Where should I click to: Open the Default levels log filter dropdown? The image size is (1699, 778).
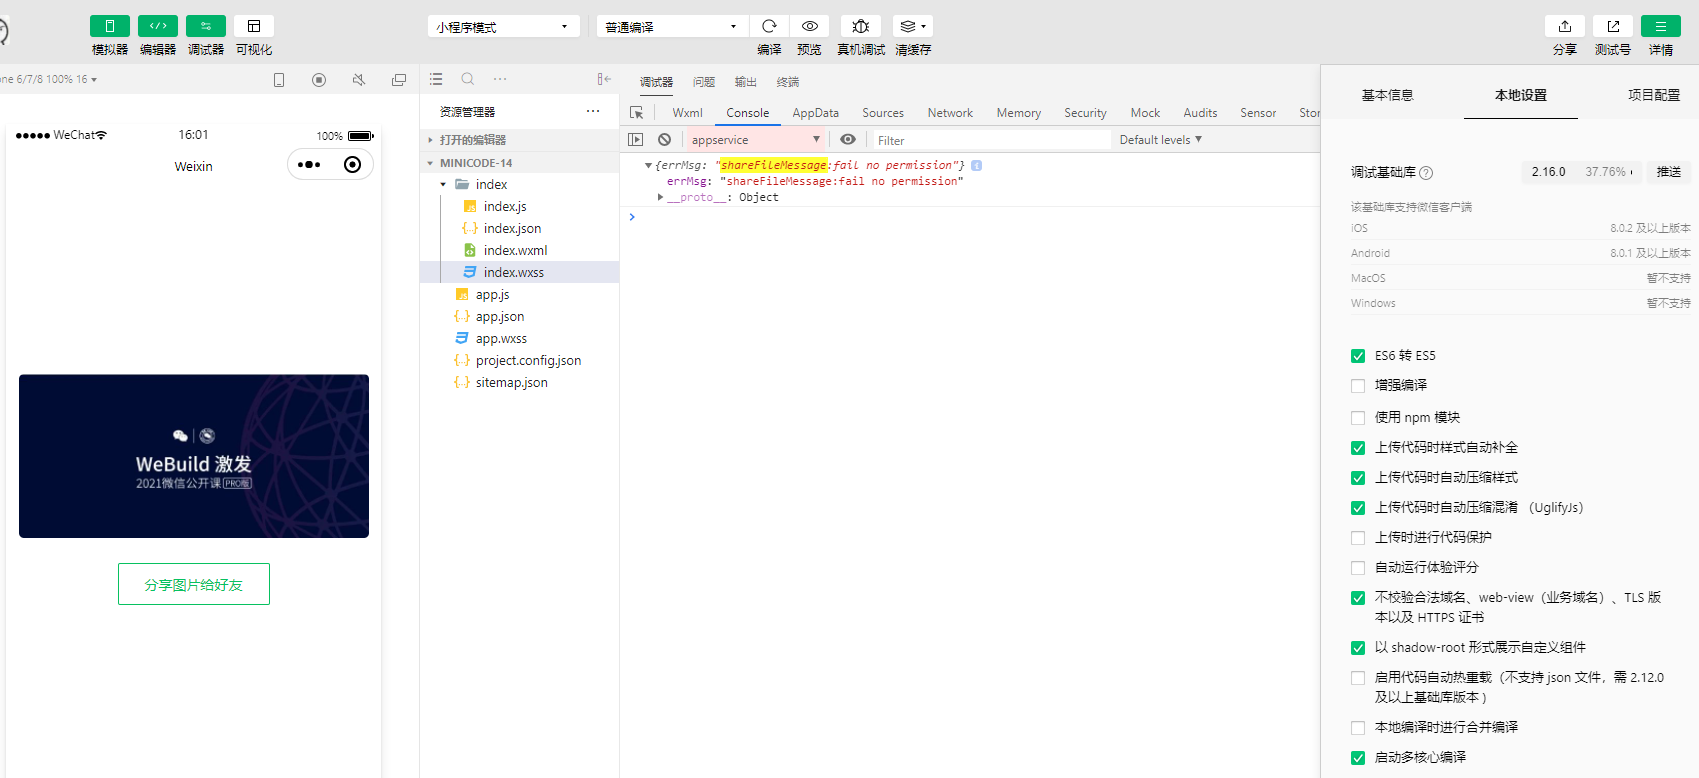point(1161,140)
